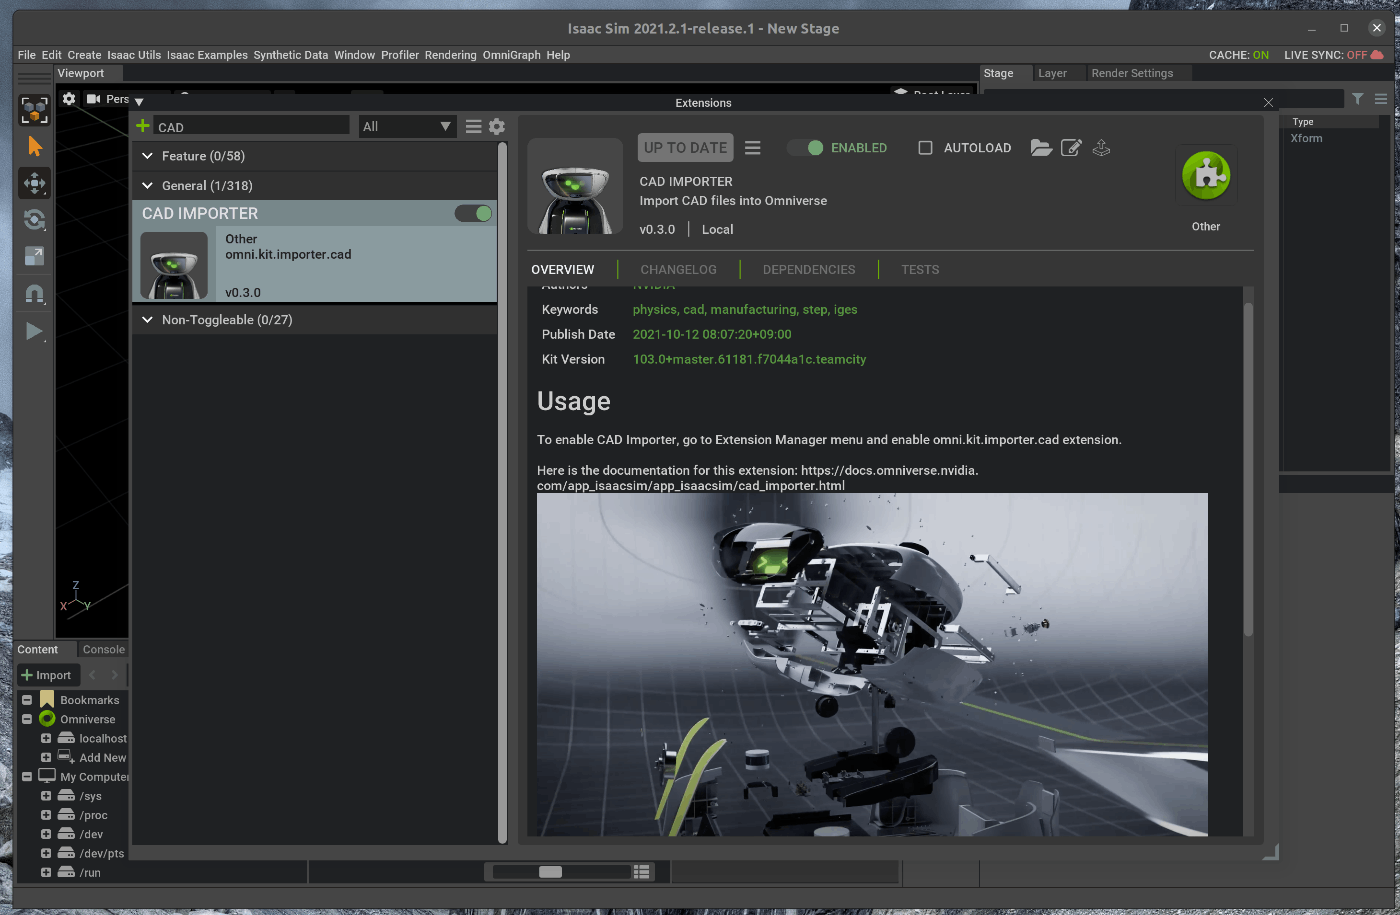Switch to the CHANGELOG tab

pyautogui.click(x=678, y=270)
